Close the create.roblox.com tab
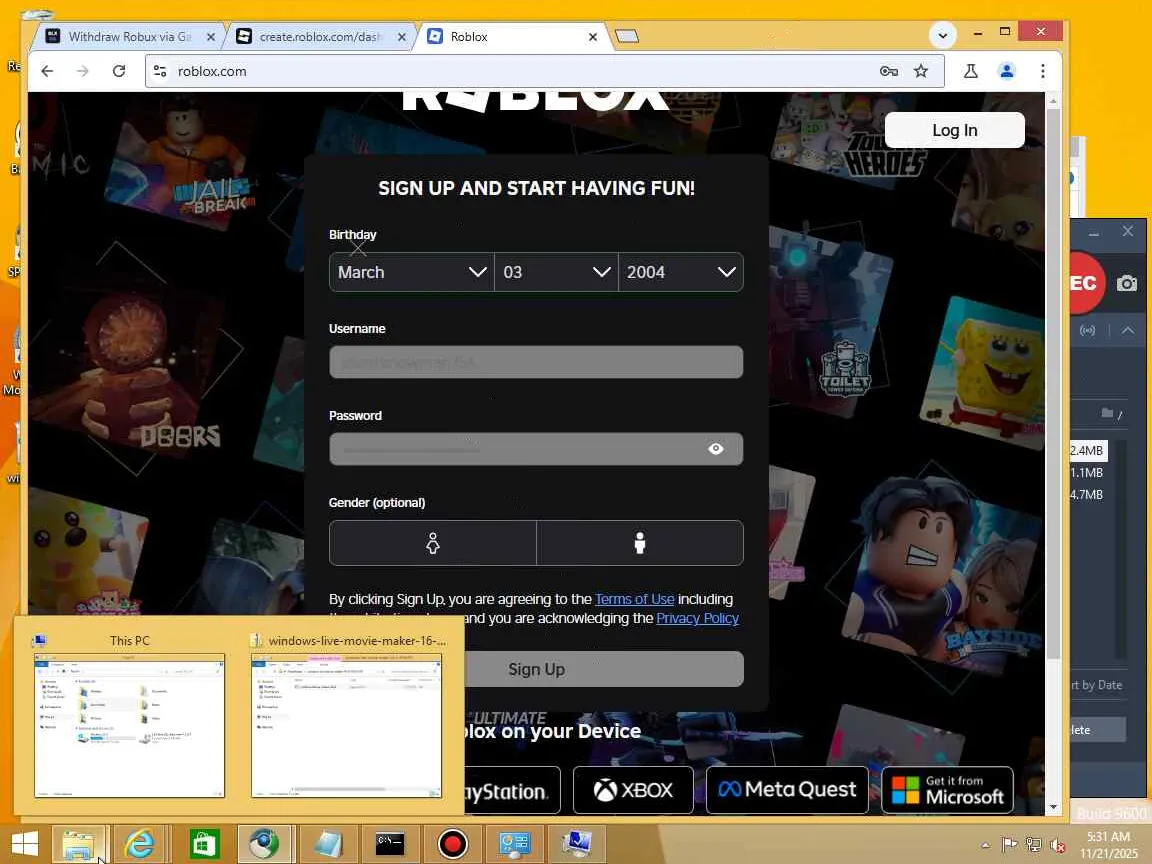1152x864 pixels. 402,37
